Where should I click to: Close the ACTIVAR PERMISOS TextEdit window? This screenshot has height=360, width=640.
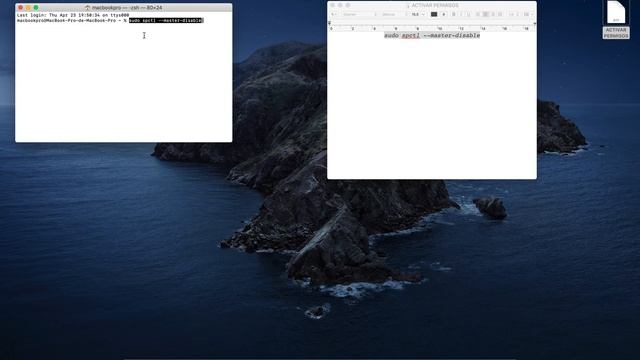click(x=332, y=5)
